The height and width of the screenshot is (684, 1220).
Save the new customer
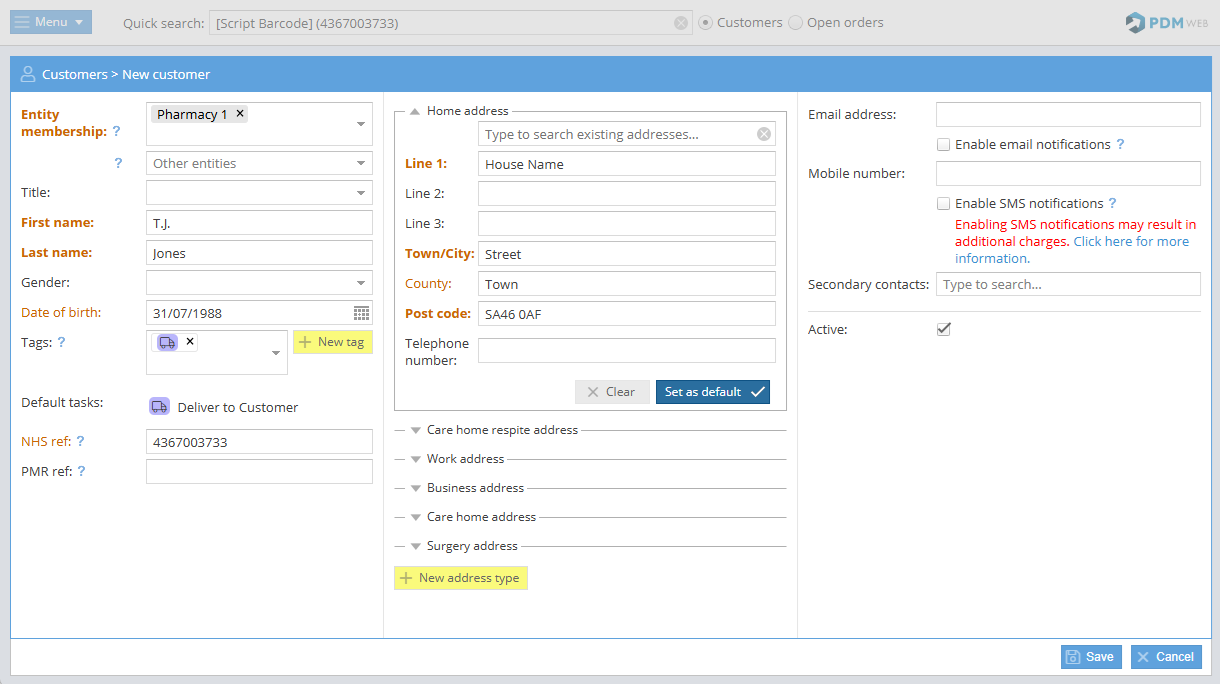tap(1091, 657)
